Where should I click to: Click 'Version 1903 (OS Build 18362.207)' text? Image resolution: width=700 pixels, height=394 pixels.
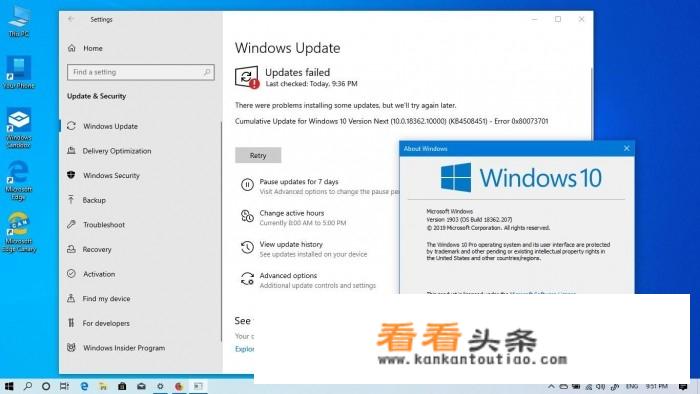pos(469,220)
